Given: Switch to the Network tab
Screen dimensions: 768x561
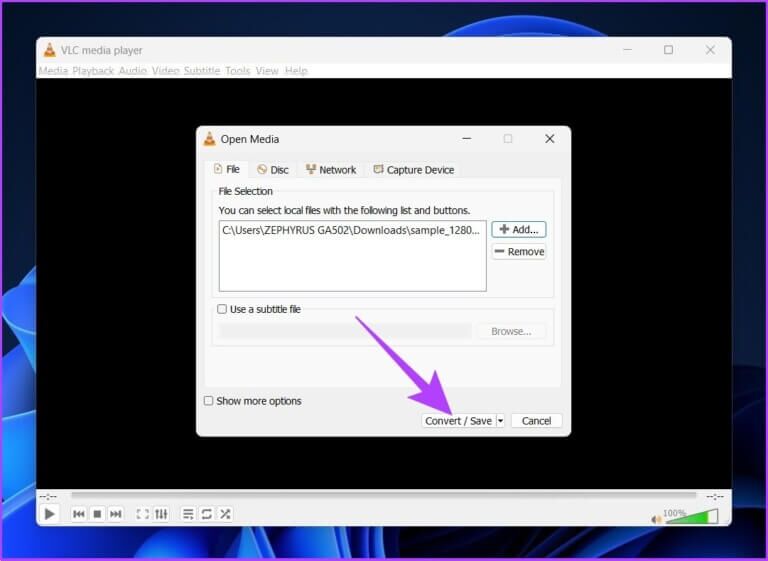Looking at the screenshot, I should (x=331, y=170).
